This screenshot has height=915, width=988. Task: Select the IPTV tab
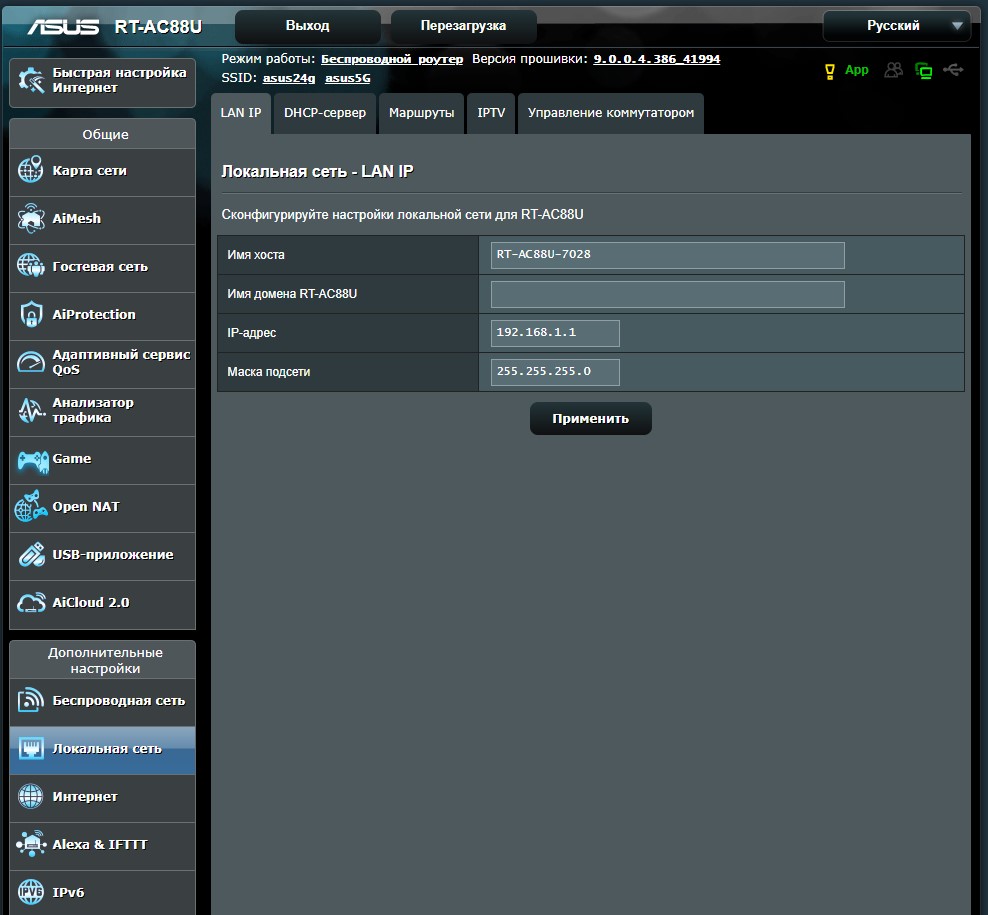[491, 113]
